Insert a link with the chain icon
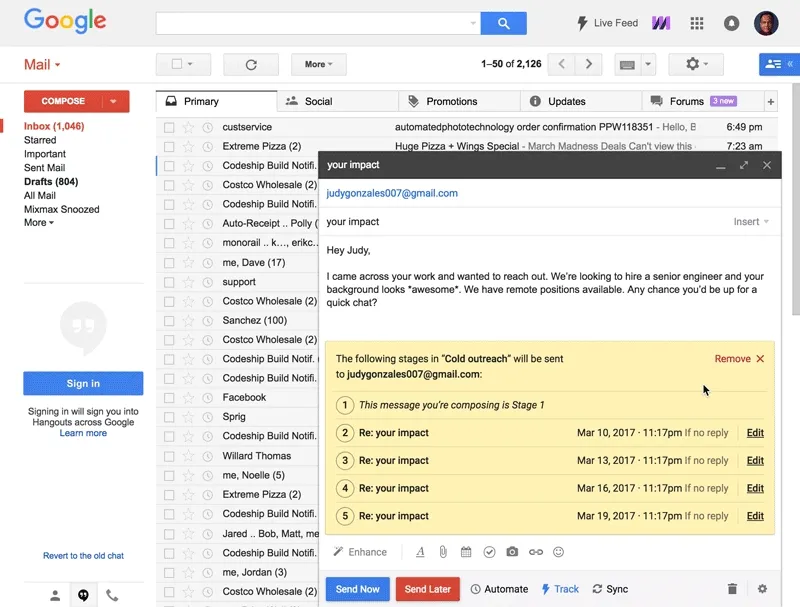The width and height of the screenshot is (800, 607). click(x=536, y=552)
